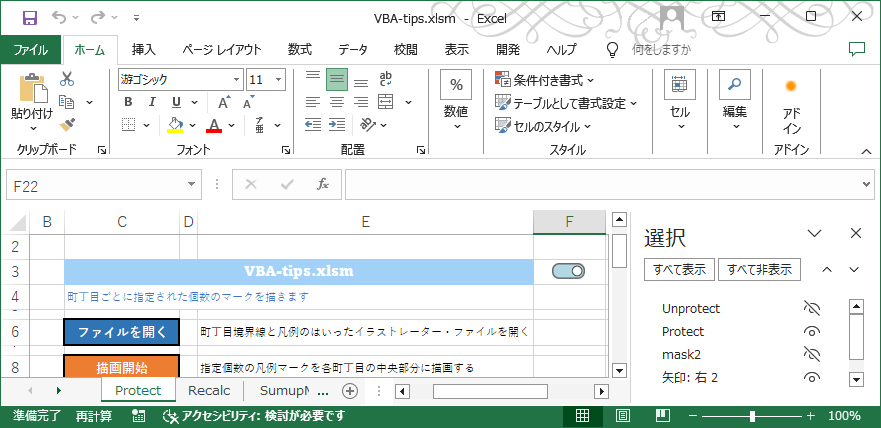
Task: Toggle the switch in cell F3
Action: tap(568, 271)
